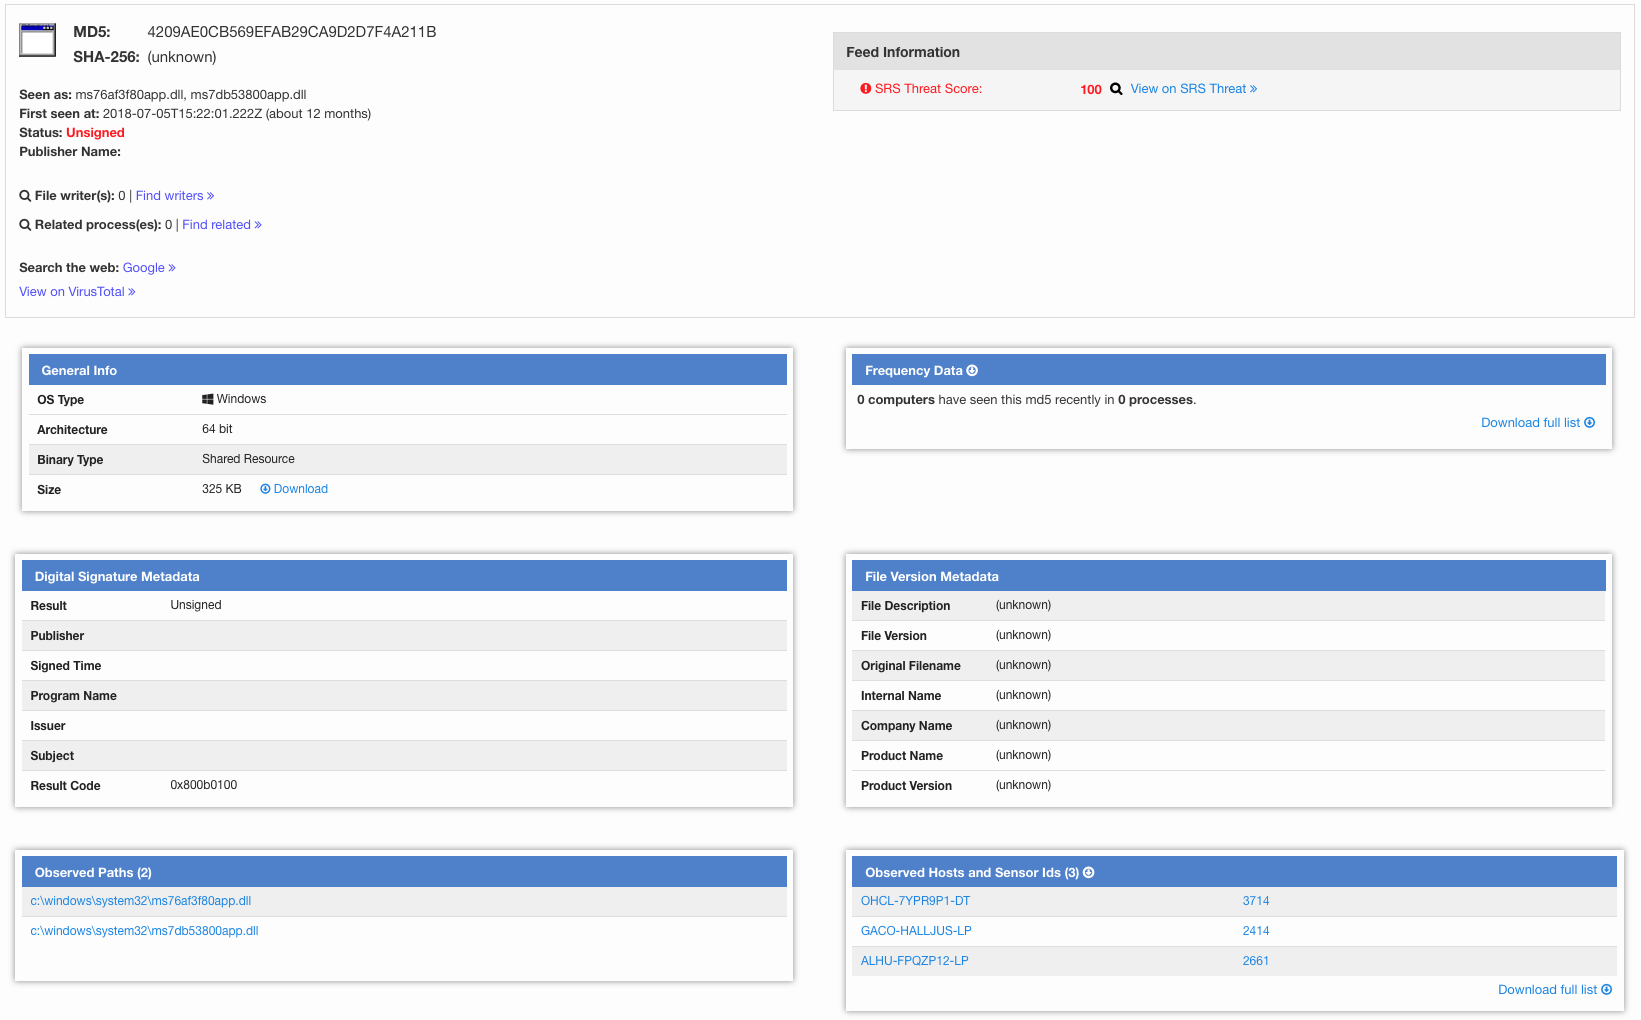Open Find related processes link

(221, 225)
